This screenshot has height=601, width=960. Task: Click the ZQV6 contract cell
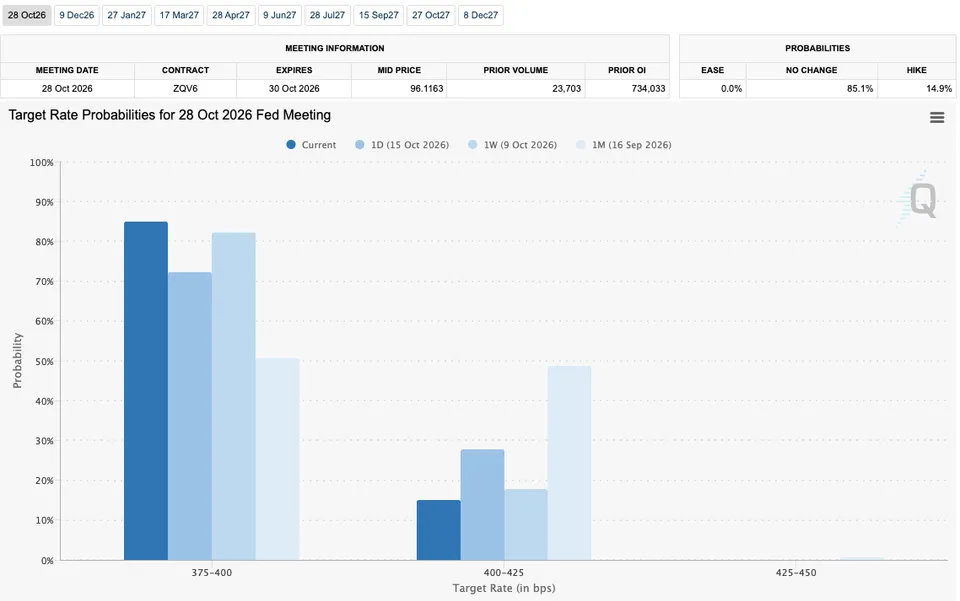tap(186, 89)
